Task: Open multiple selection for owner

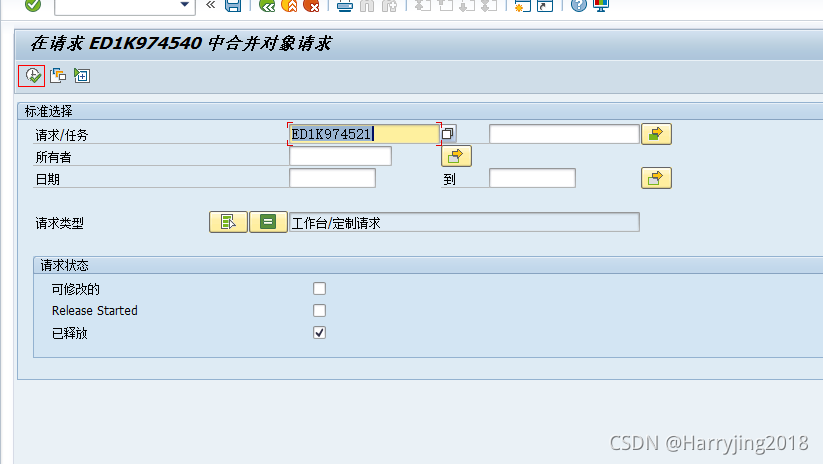Action: click(456, 156)
